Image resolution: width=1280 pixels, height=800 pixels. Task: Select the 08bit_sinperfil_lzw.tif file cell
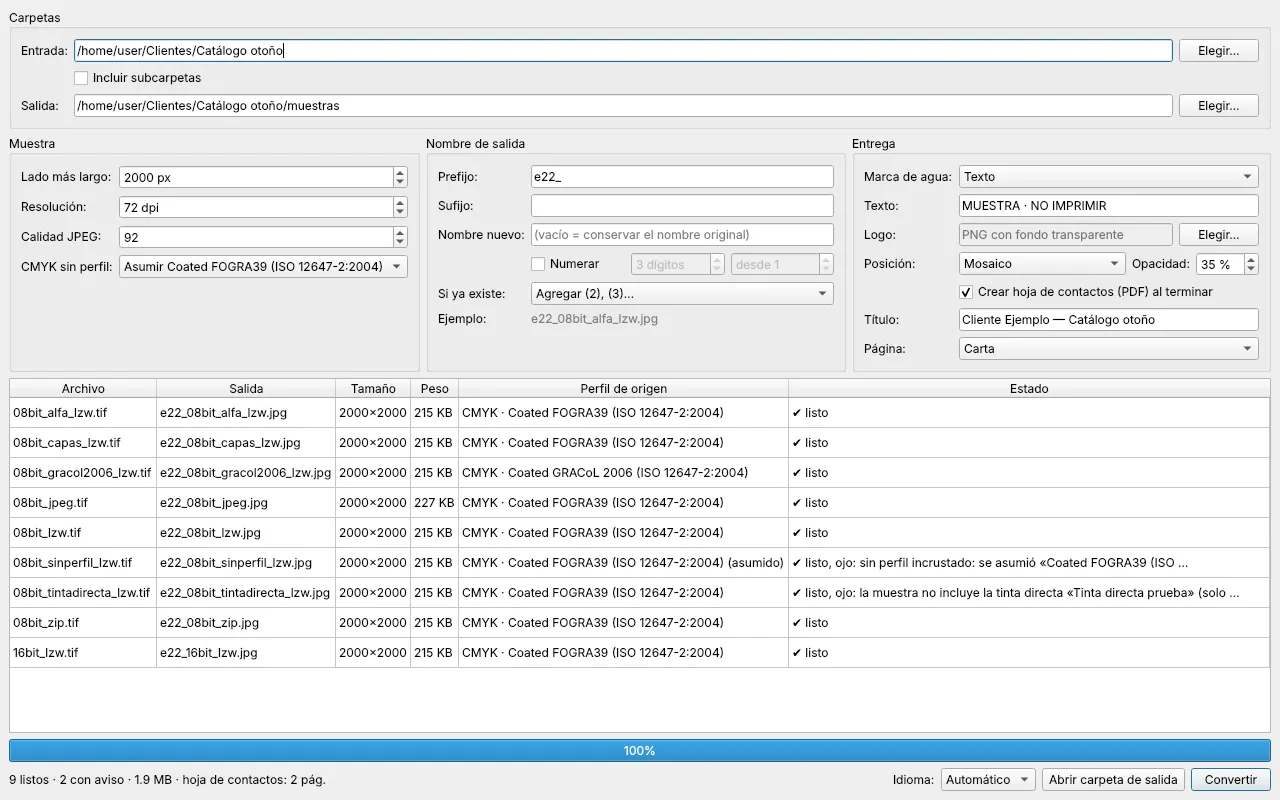pyautogui.click(x=83, y=563)
